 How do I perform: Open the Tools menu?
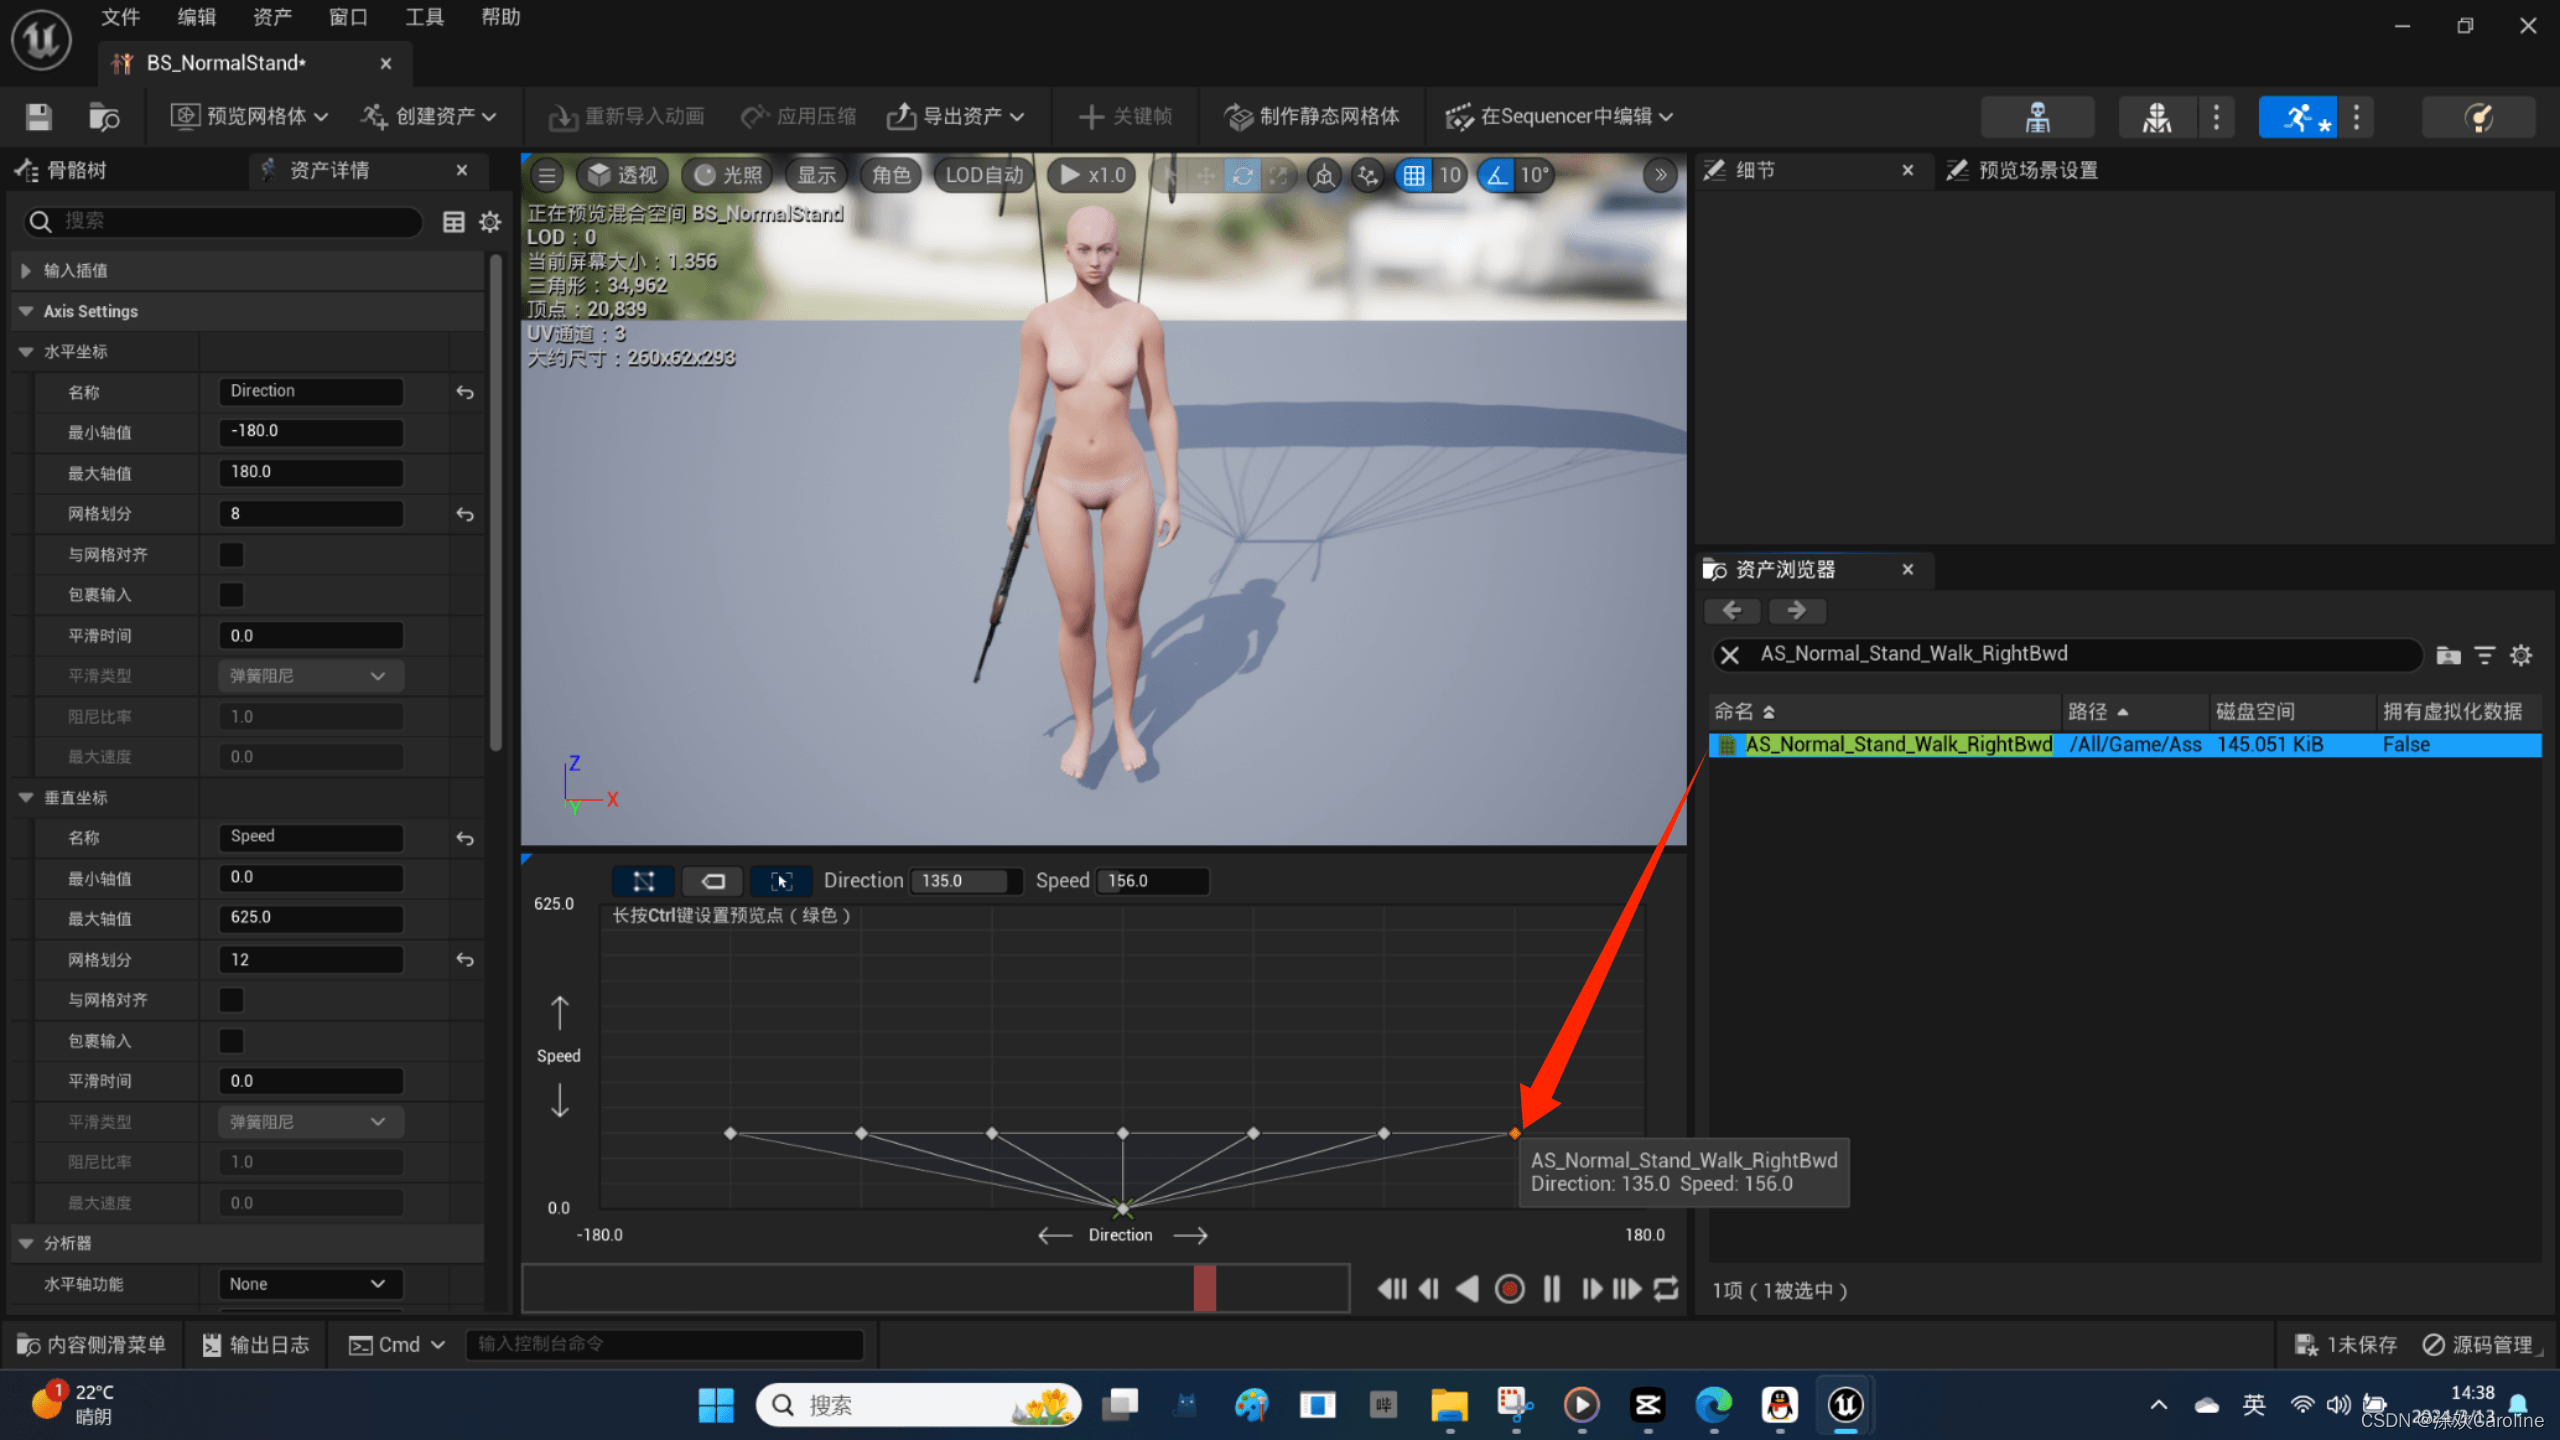[x=424, y=17]
